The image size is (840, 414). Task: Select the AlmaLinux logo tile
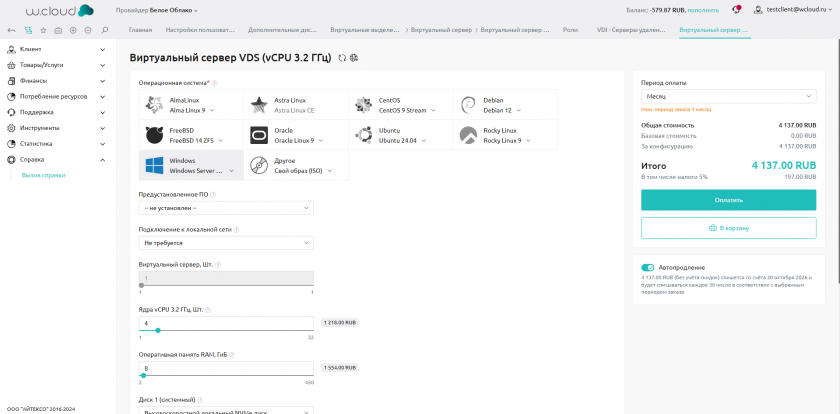point(154,105)
